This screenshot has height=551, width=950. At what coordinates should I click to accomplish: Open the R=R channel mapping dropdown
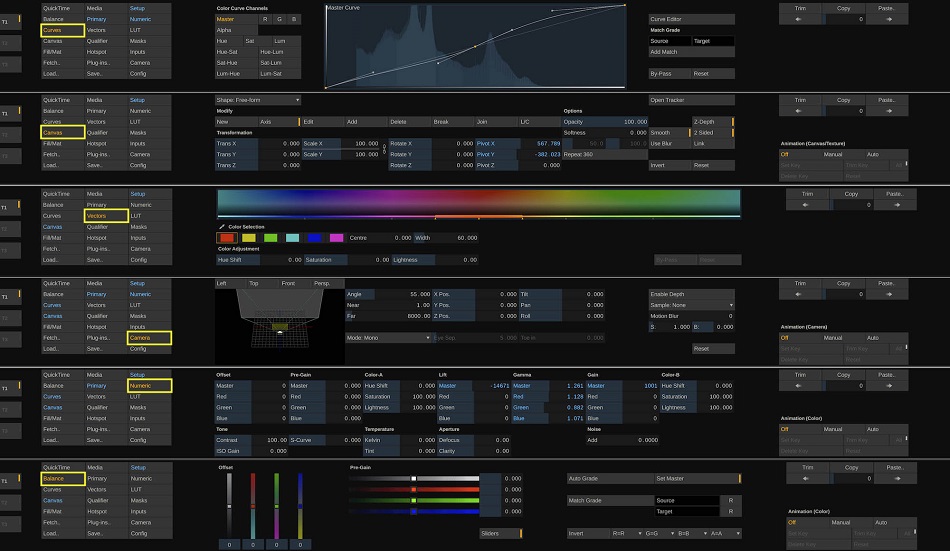click(x=626, y=533)
